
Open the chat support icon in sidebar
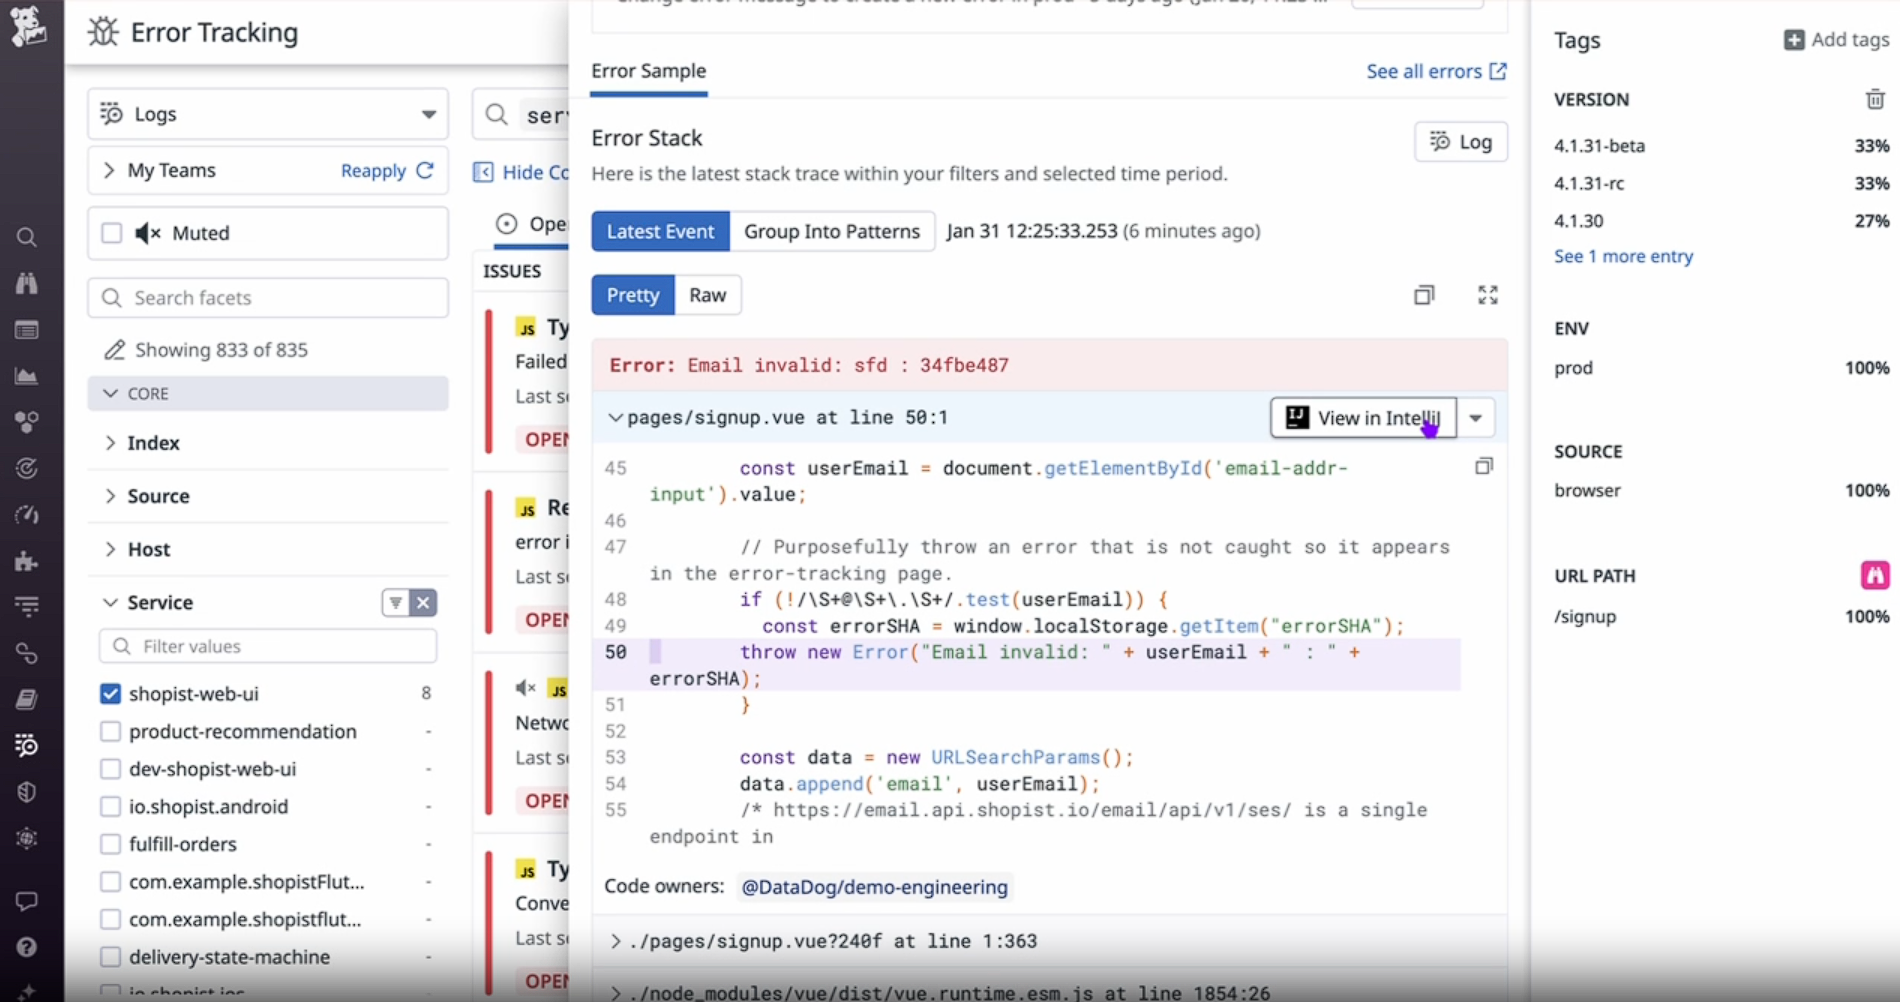pos(27,901)
